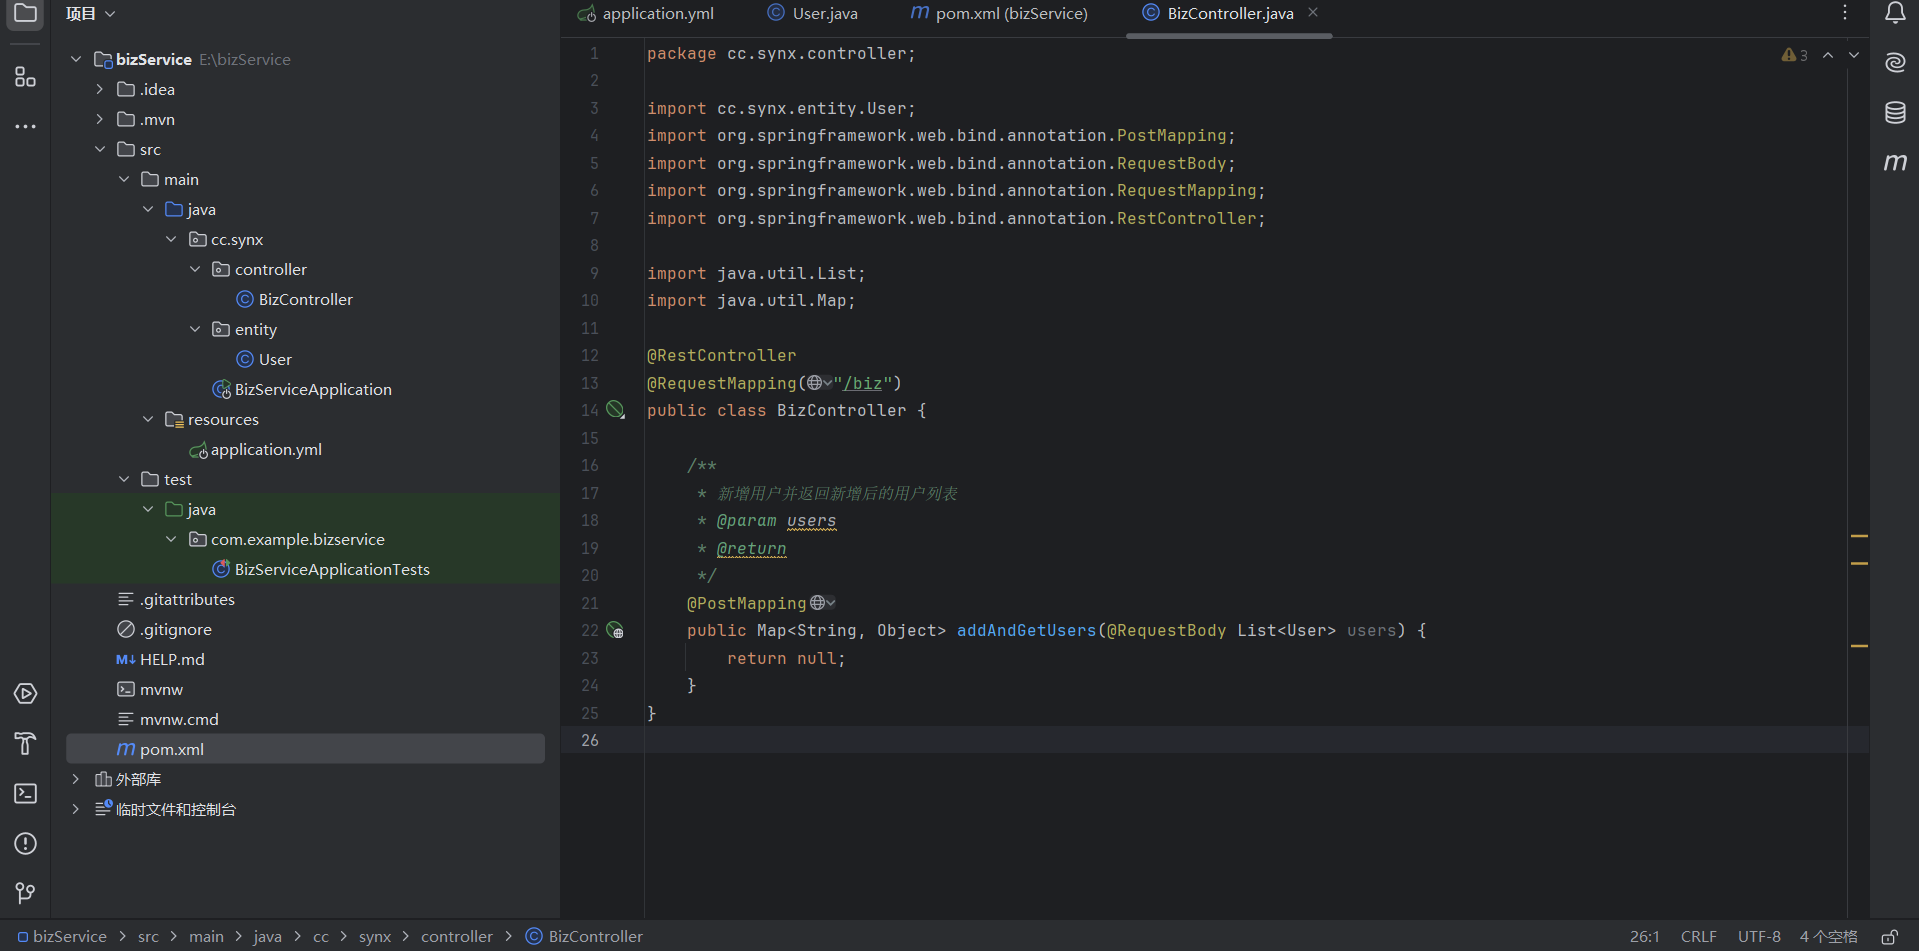Select the .gitignore file
Viewport: 1919px width, 951px height.
coord(165,629)
